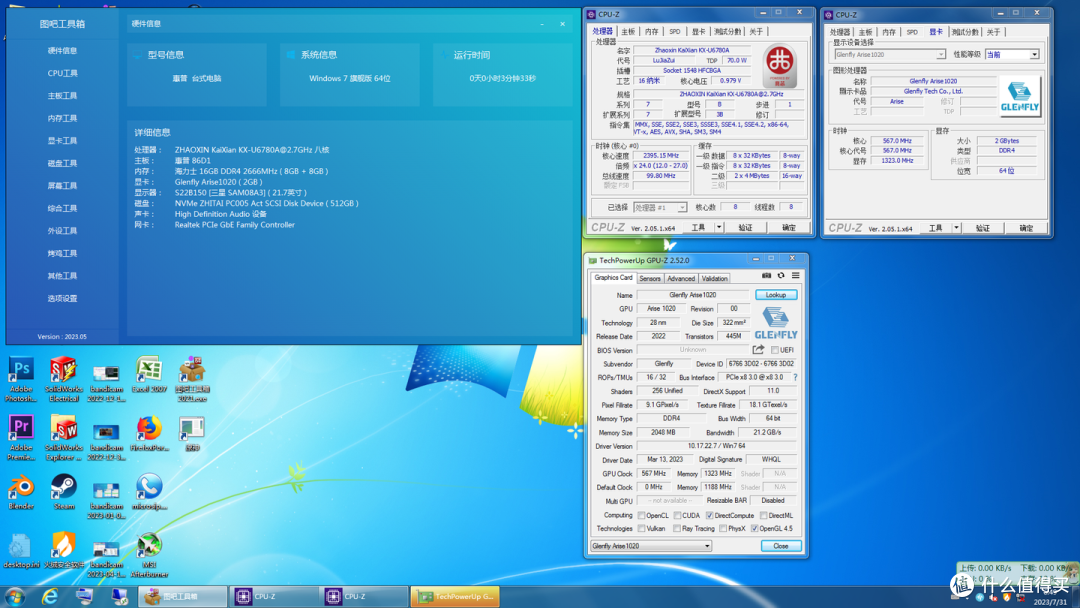Click the Lookup button in GPU-Z

[776, 295]
